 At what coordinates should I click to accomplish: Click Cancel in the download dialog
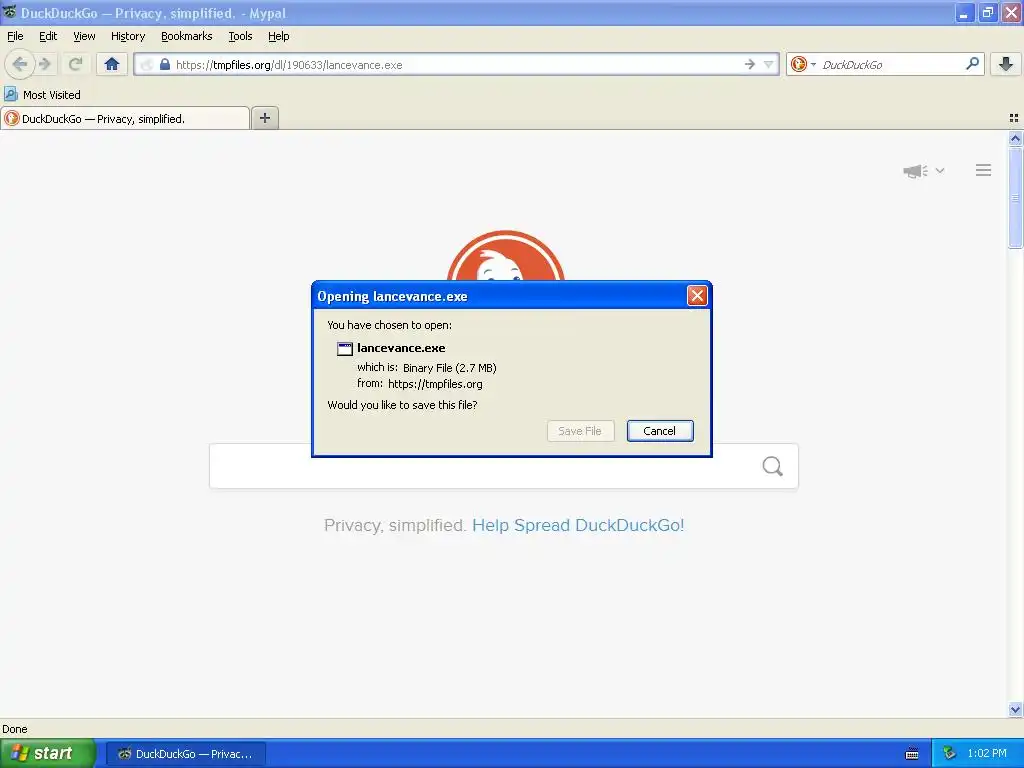[x=660, y=431]
